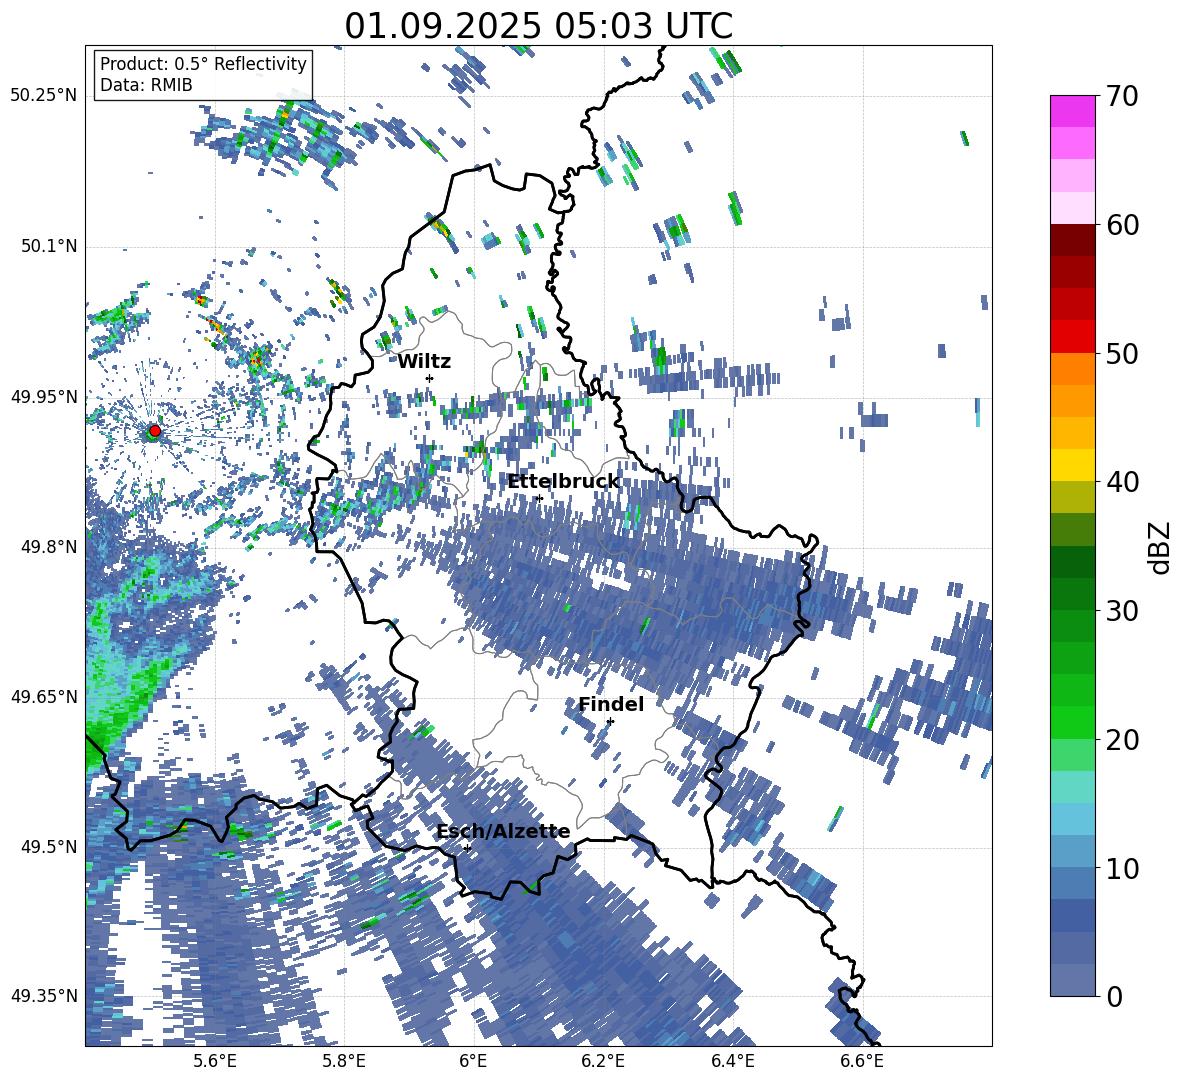Click the 6.6°E longitude label

pyautogui.click(x=862, y=1061)
